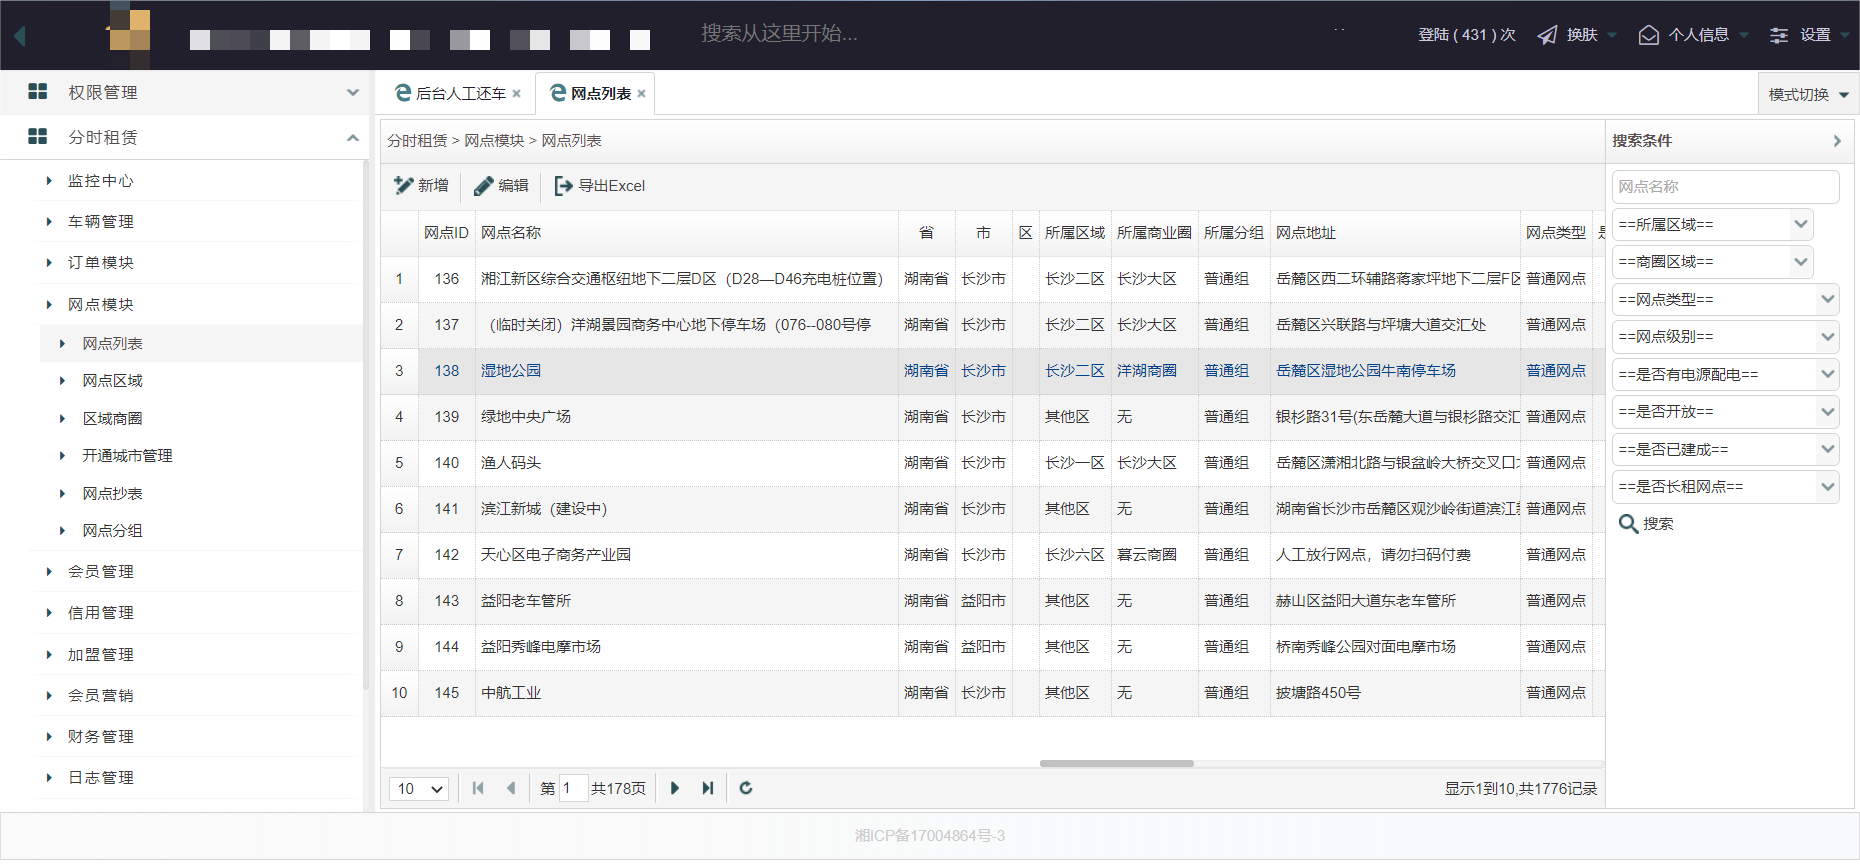1860x865 pixels.
Task: Open ==商圈区域== dropdown
Action: point(1712,262)
